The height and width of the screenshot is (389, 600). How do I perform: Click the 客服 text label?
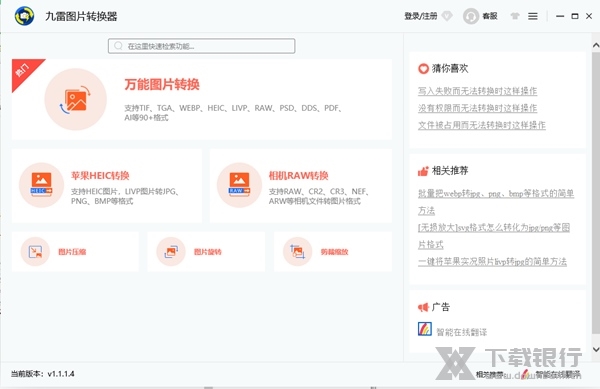(490, 16)
